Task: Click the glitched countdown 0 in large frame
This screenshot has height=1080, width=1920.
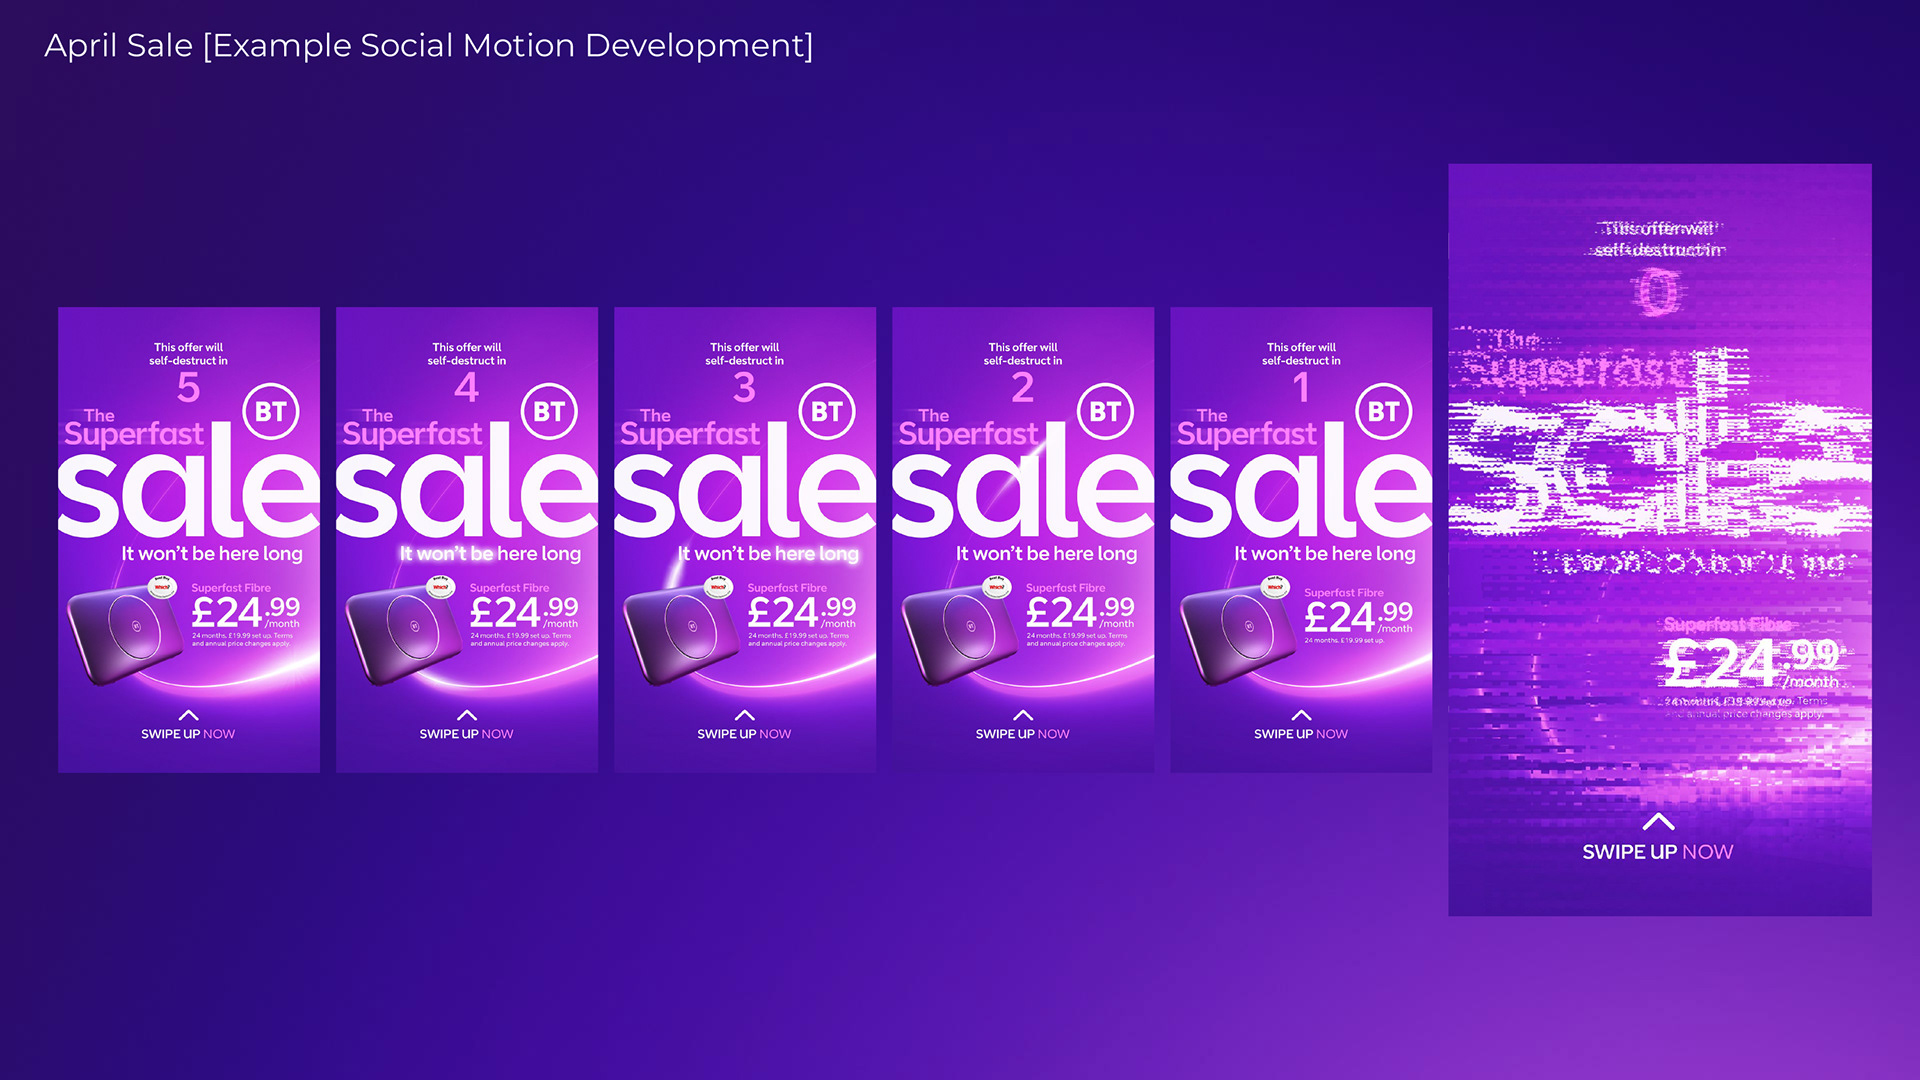Action: pos(1658,293)
